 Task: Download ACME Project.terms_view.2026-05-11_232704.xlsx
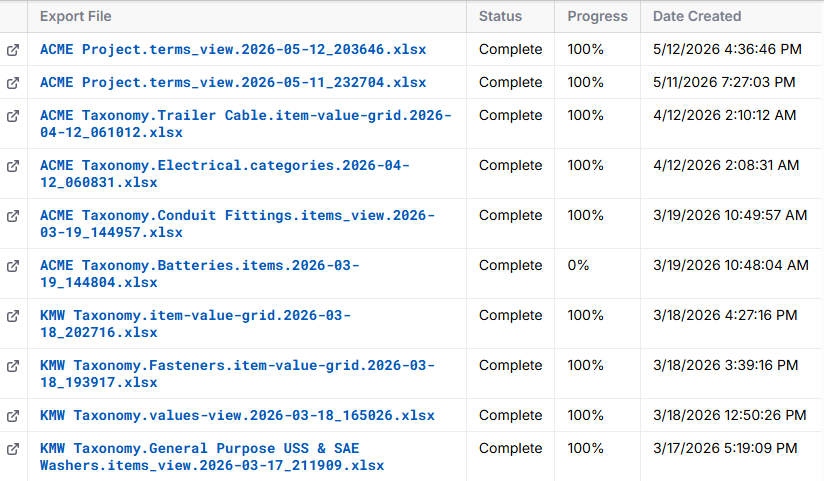233,83
